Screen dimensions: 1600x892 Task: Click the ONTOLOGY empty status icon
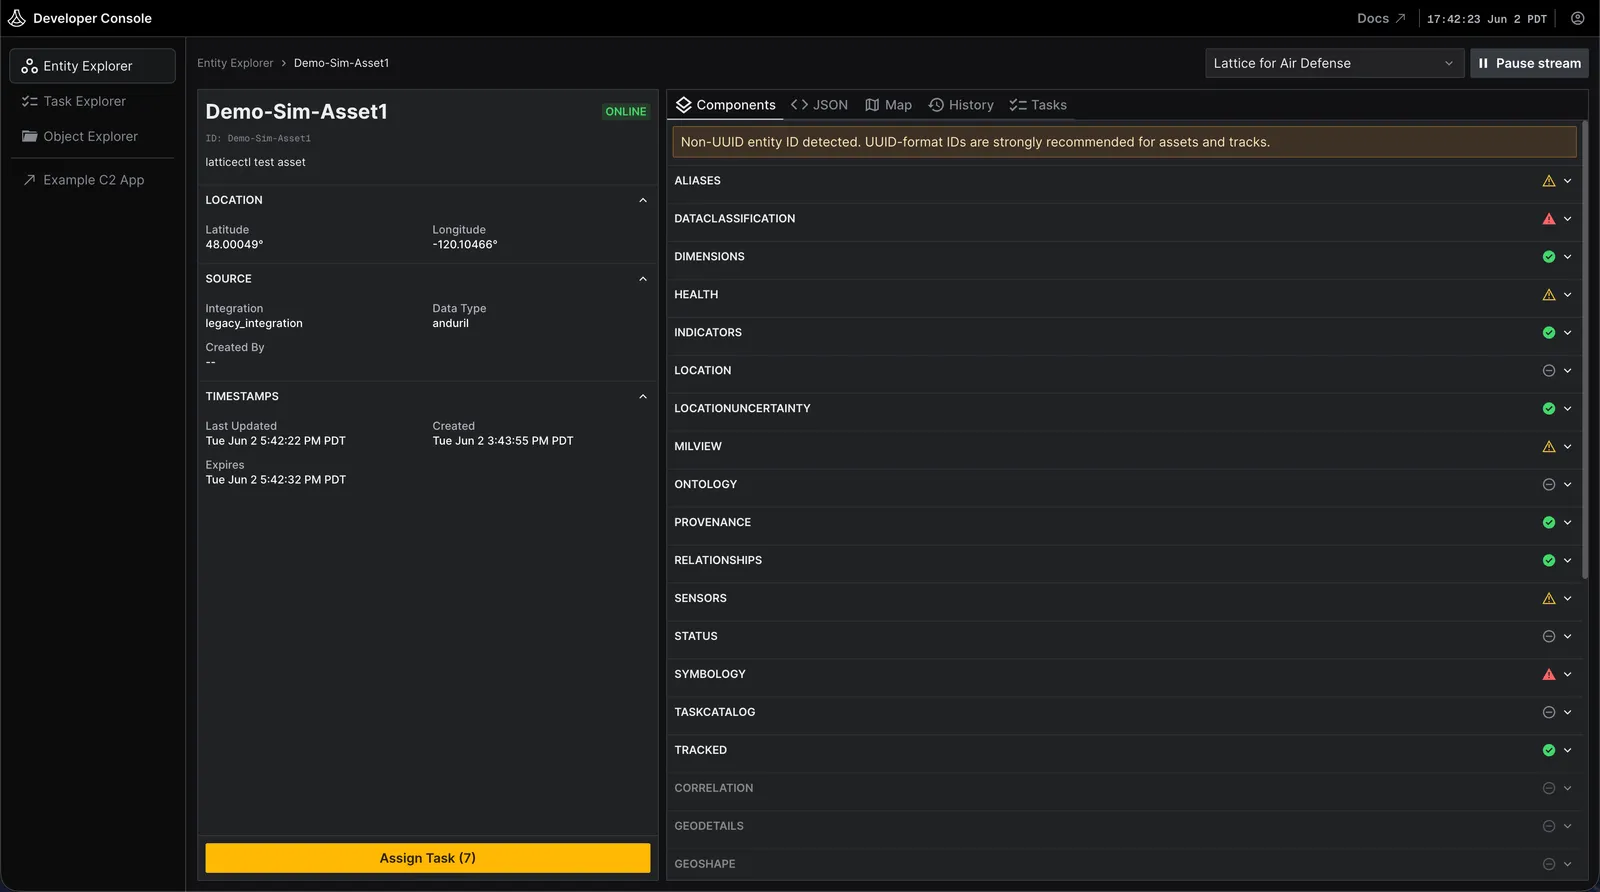(x=1549, y=485)
